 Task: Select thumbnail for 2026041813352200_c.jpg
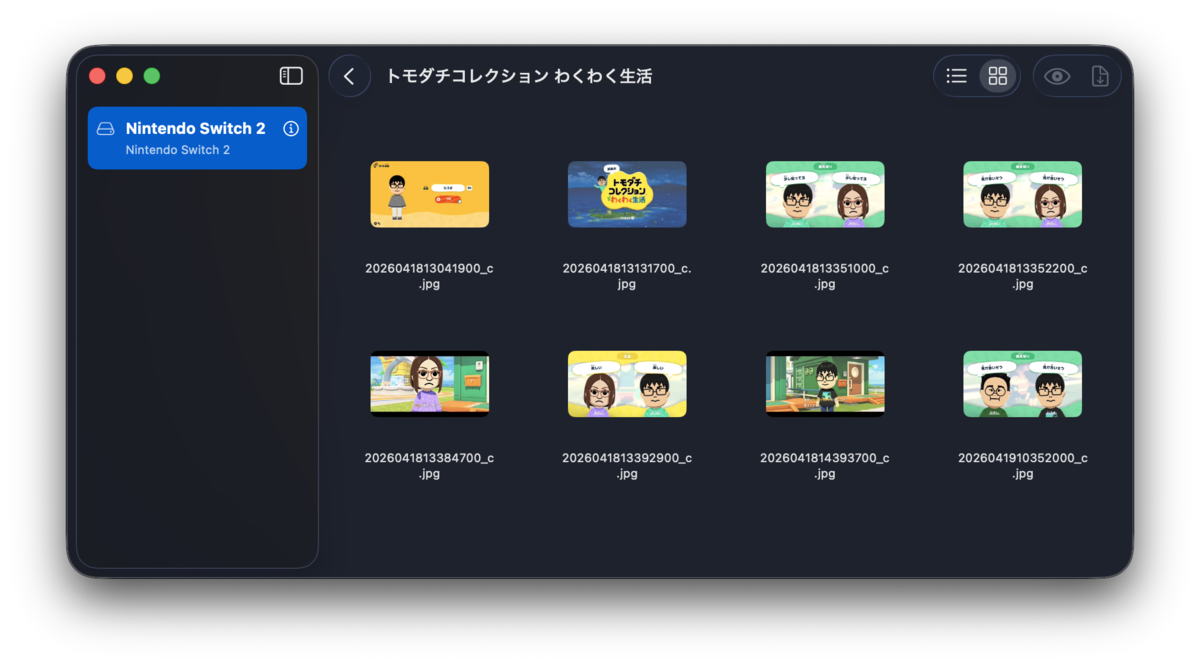click(x=1023, y=194)
